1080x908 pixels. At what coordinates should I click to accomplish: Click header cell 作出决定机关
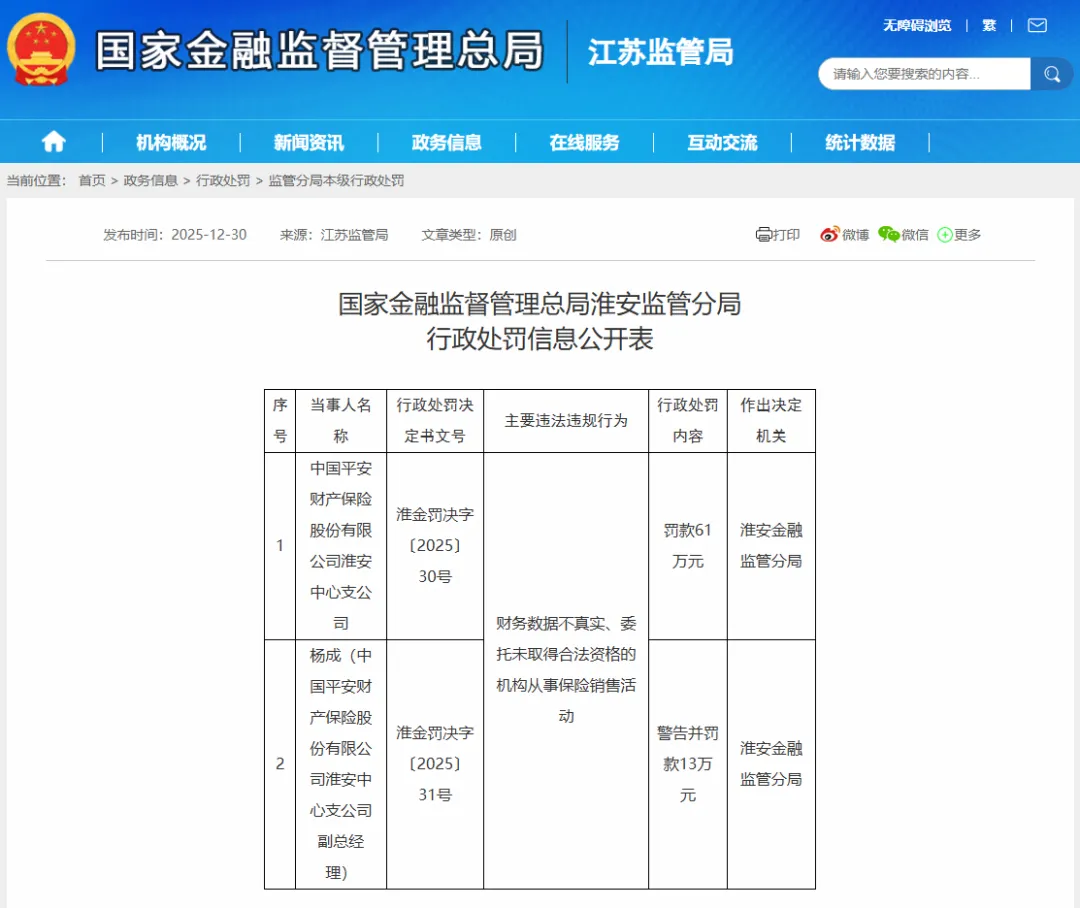pos(771,420)
